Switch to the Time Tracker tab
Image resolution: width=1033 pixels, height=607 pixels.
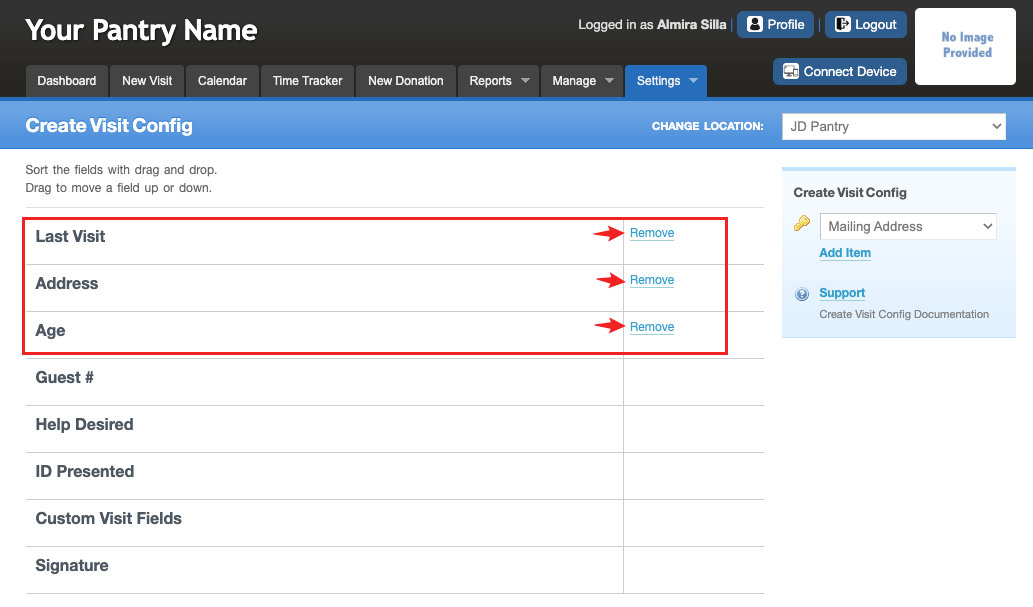308,81
